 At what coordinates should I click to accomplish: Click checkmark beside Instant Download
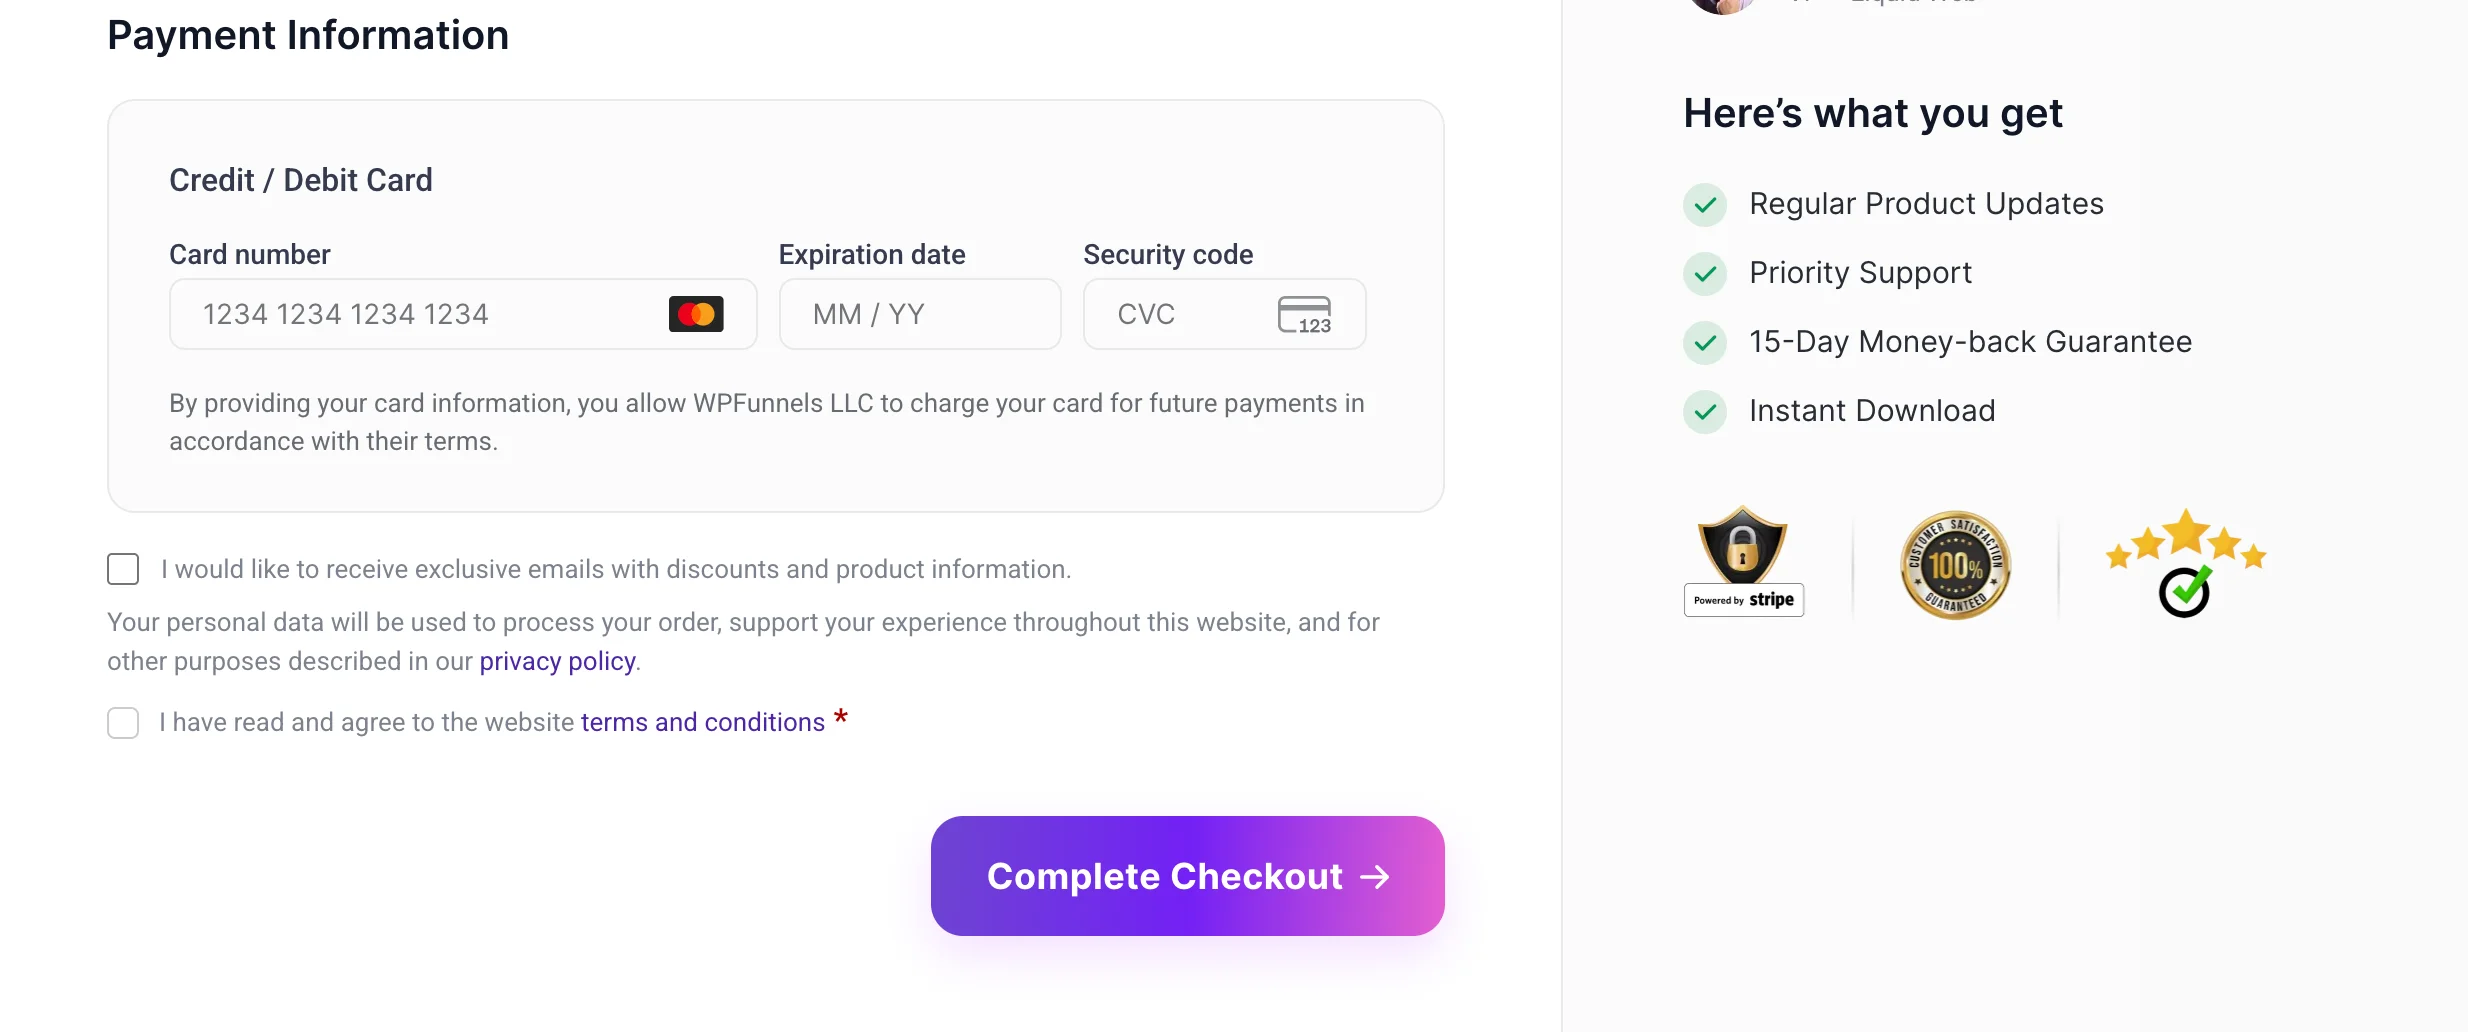point(1705,412)
